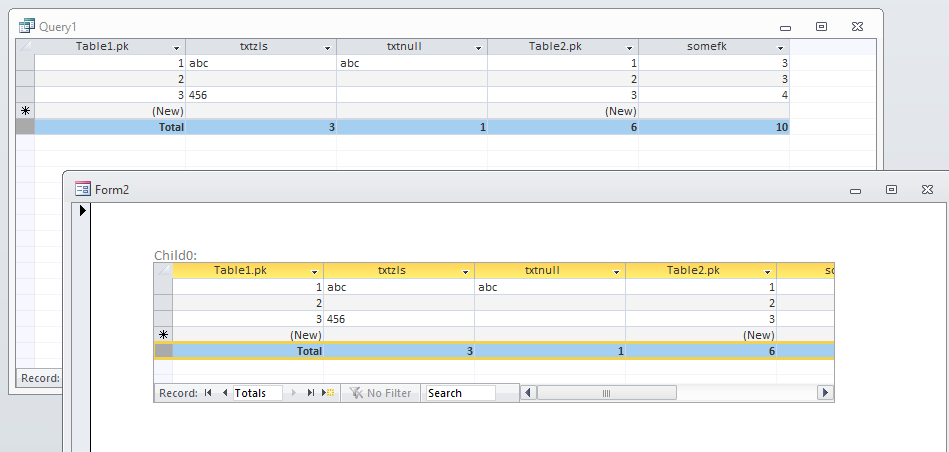Click the No Filter button in Child0
The image size is (949, 452).
click(x=381, y=393)
